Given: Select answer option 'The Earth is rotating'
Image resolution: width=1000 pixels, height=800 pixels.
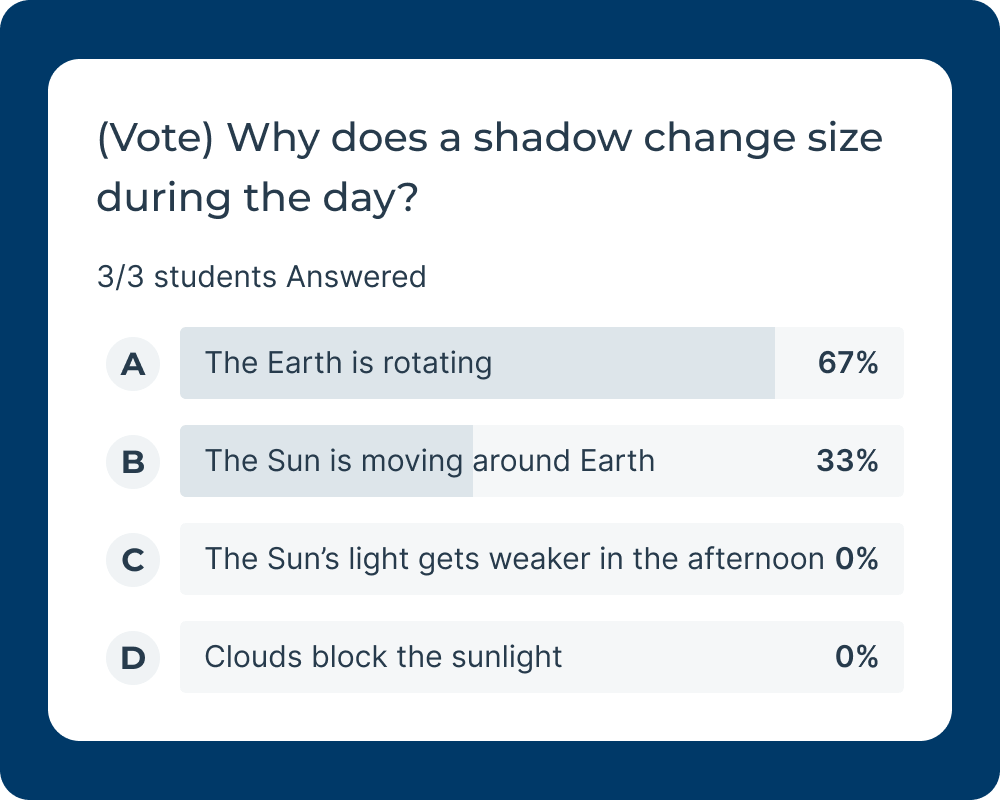Looking at the screenshot, I should (348, 364).
